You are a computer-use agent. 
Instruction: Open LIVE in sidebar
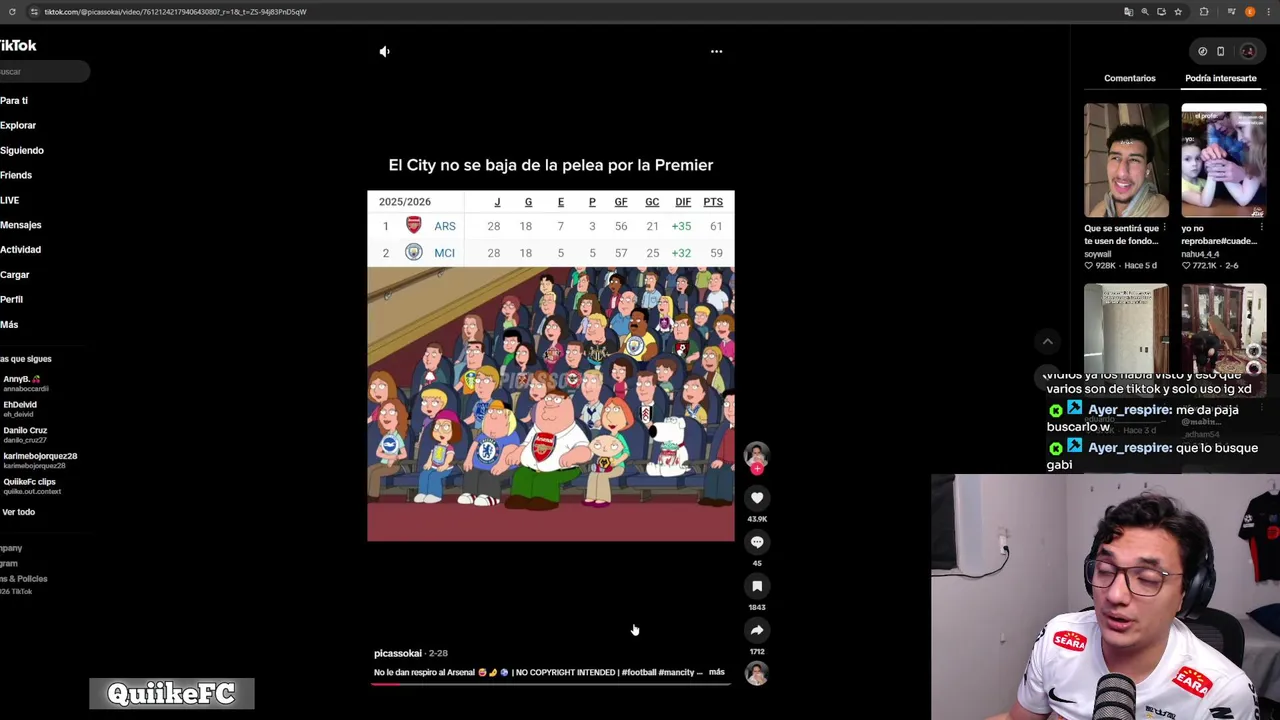point(10,200)
